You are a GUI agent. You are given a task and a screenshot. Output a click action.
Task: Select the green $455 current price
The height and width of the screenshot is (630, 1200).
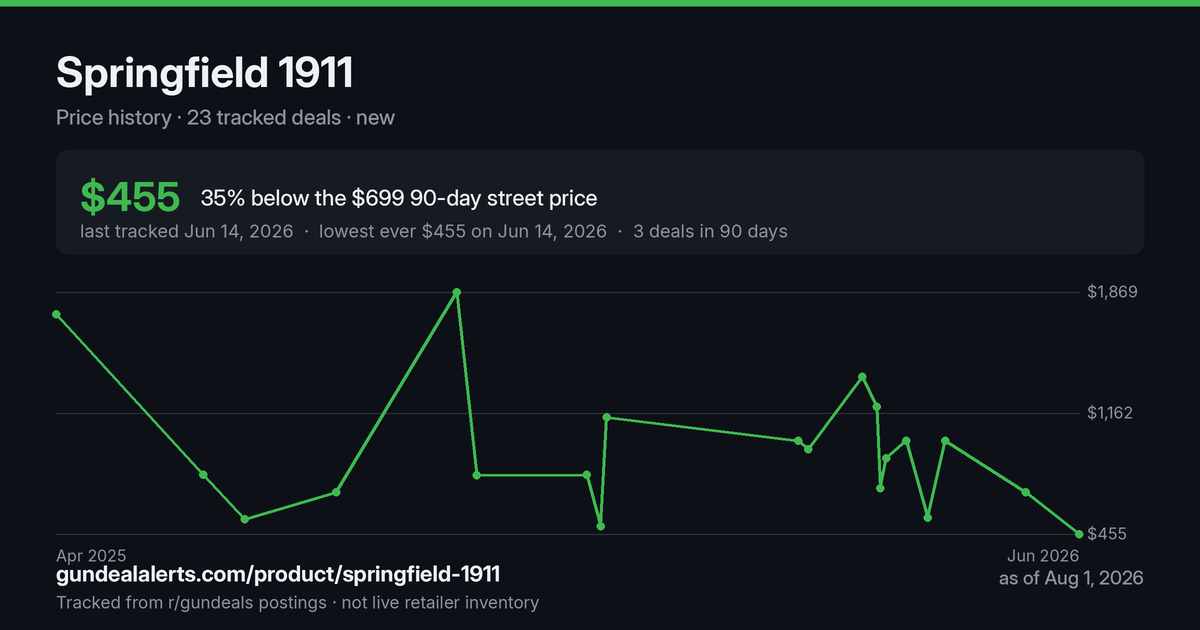click(x=130, y=198)
